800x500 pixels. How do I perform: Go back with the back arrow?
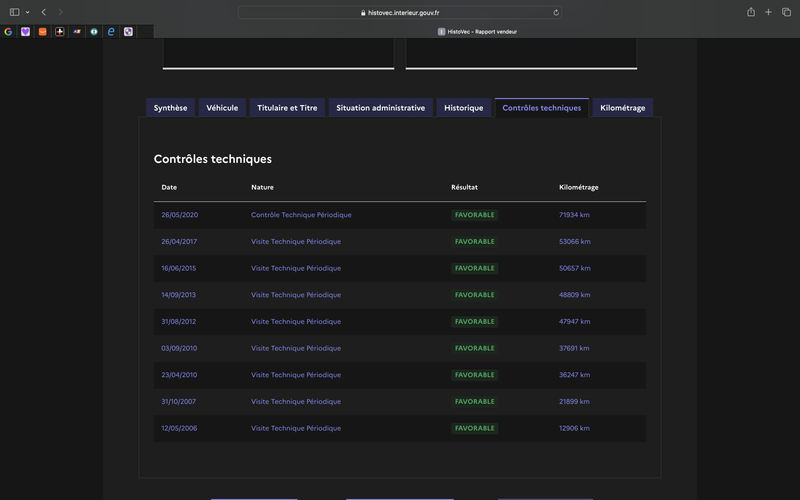point(44,12)
